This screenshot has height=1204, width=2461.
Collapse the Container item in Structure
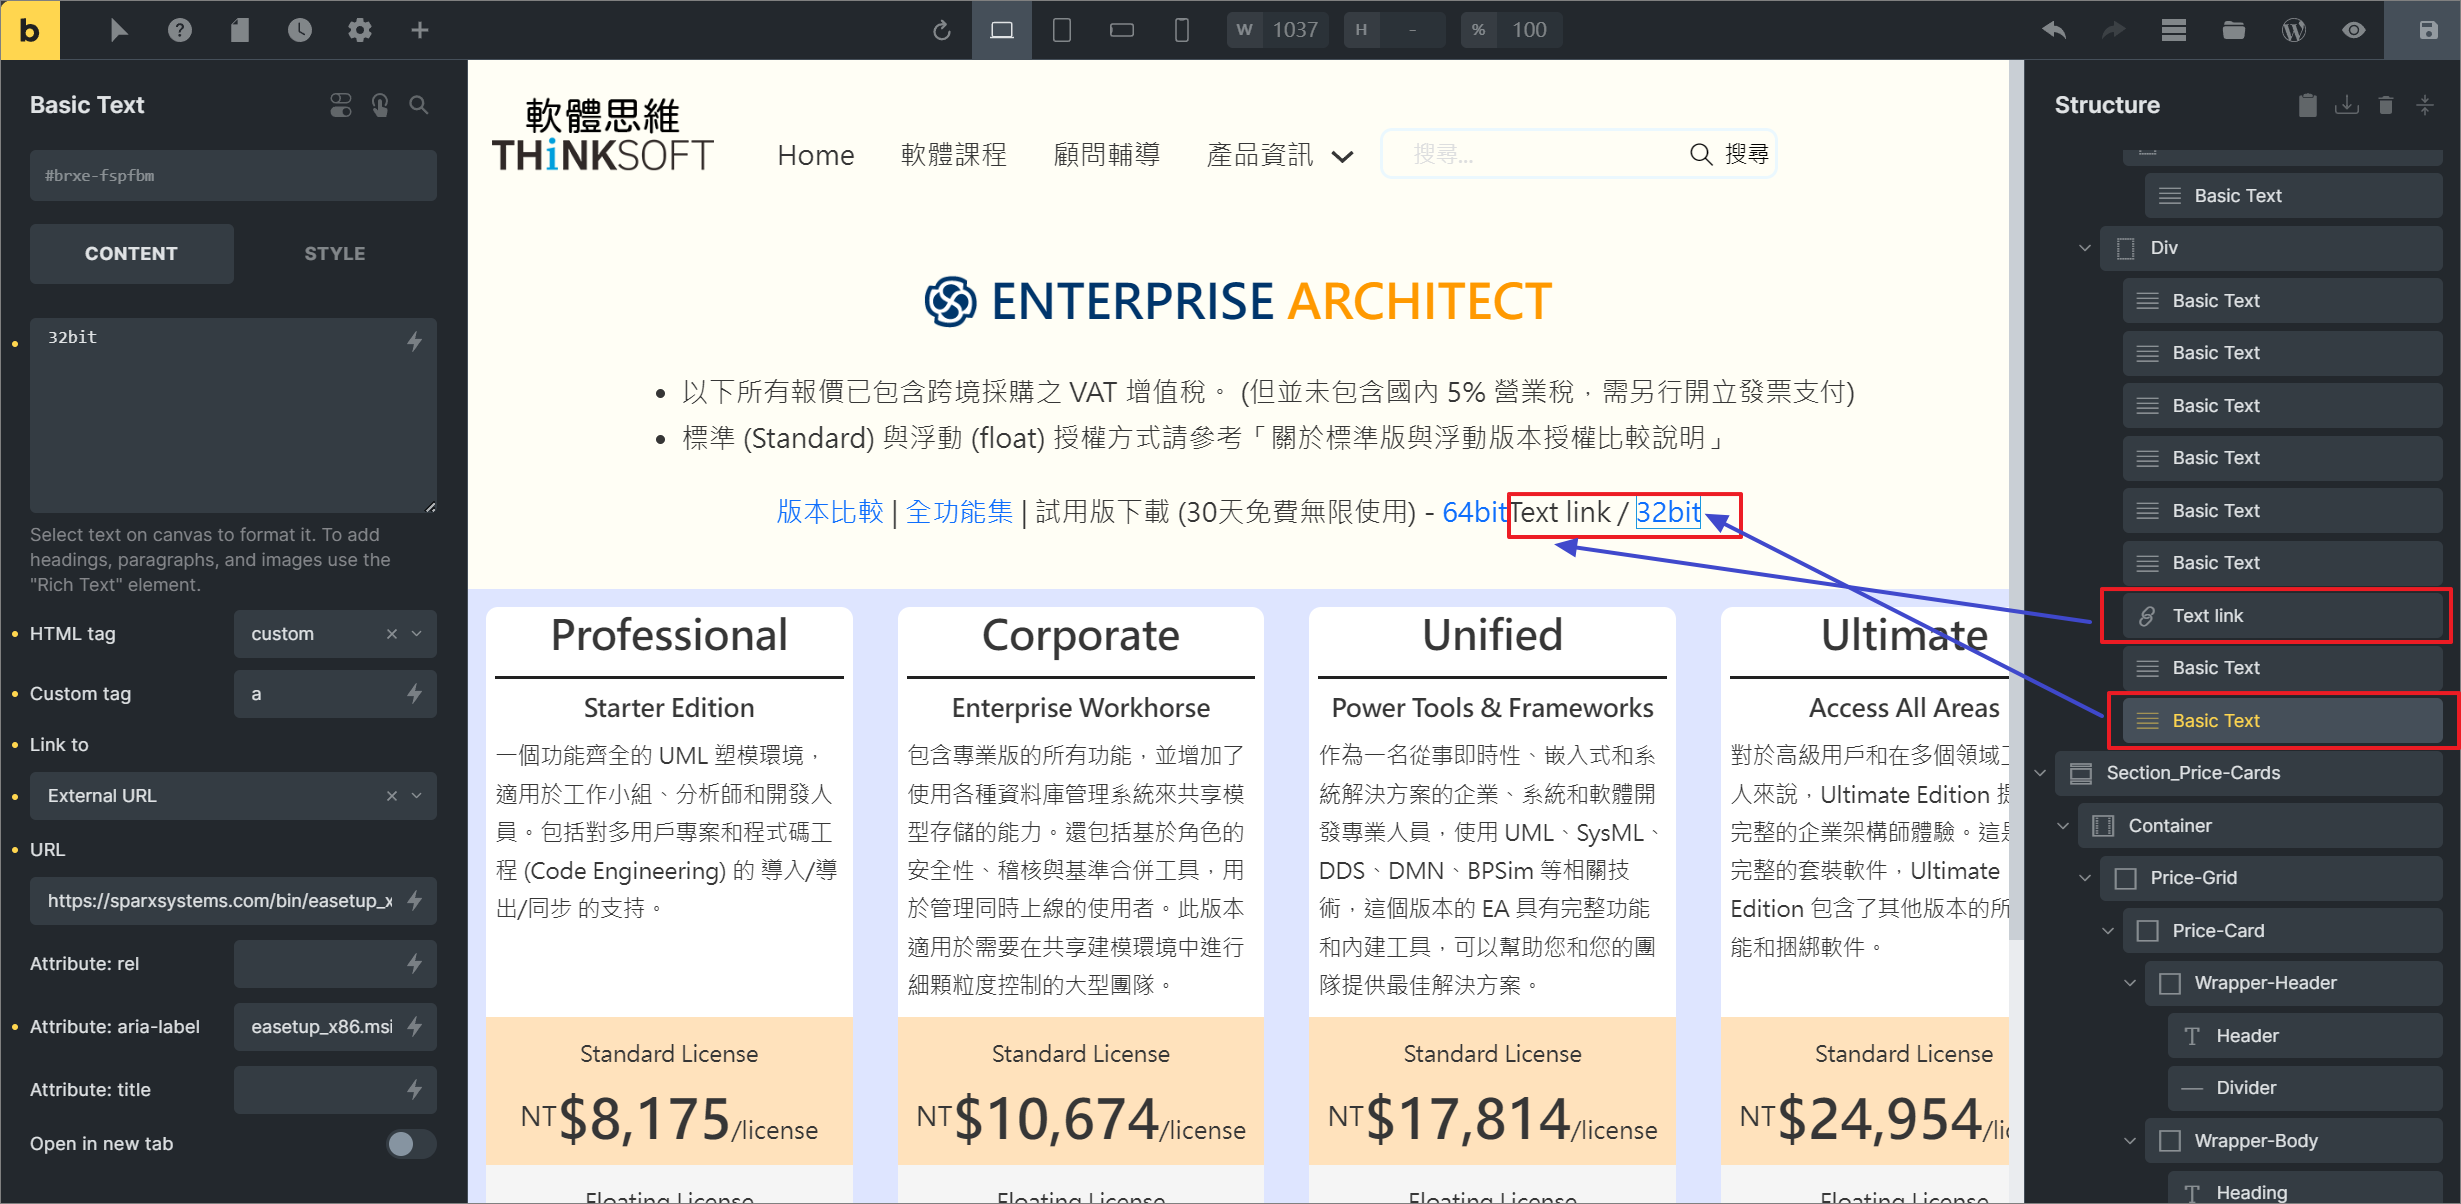[x=2063, y=826]
